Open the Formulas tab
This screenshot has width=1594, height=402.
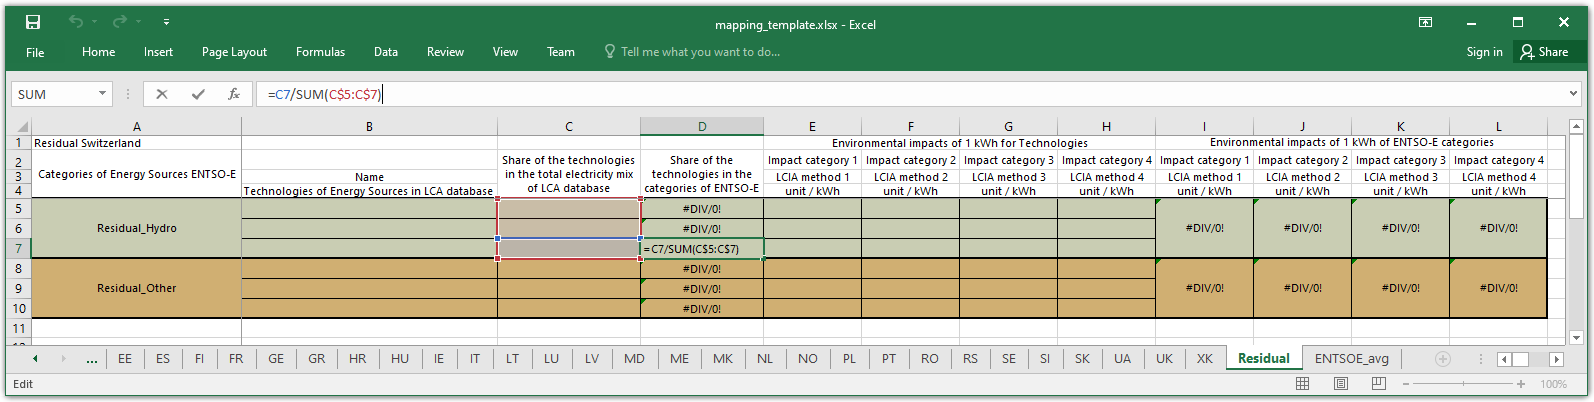pyautogui.click(x=320, y=52)
